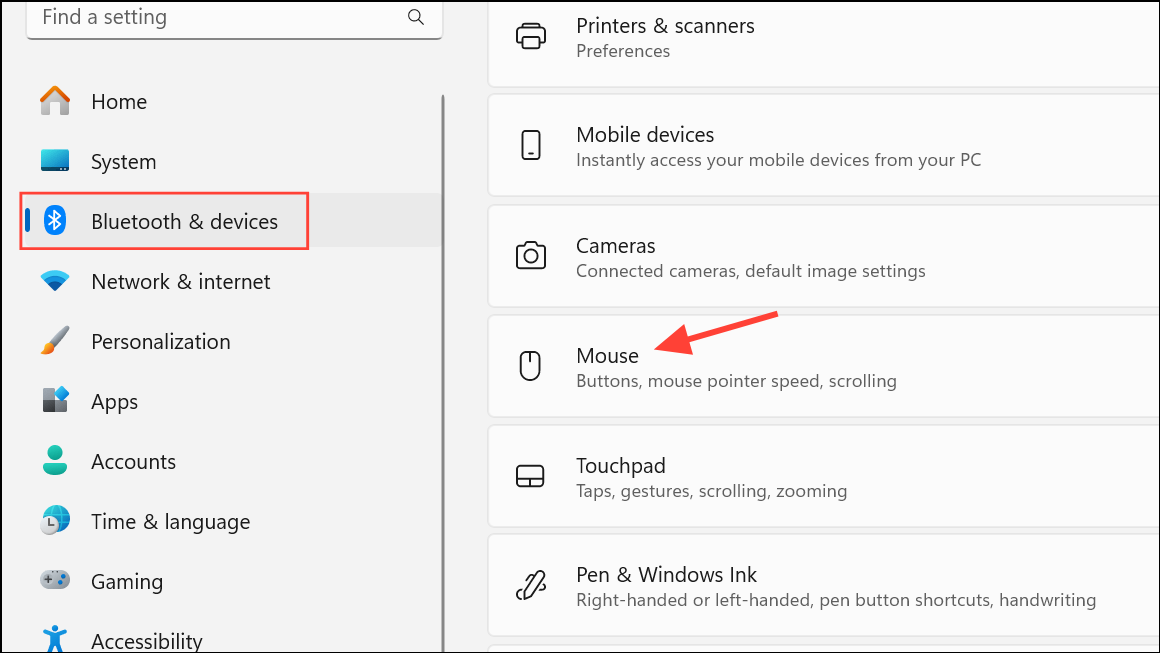Click the mouse icon next to Mouse settings
This screenshot has height=653, width=1160.
coord(531,365)
